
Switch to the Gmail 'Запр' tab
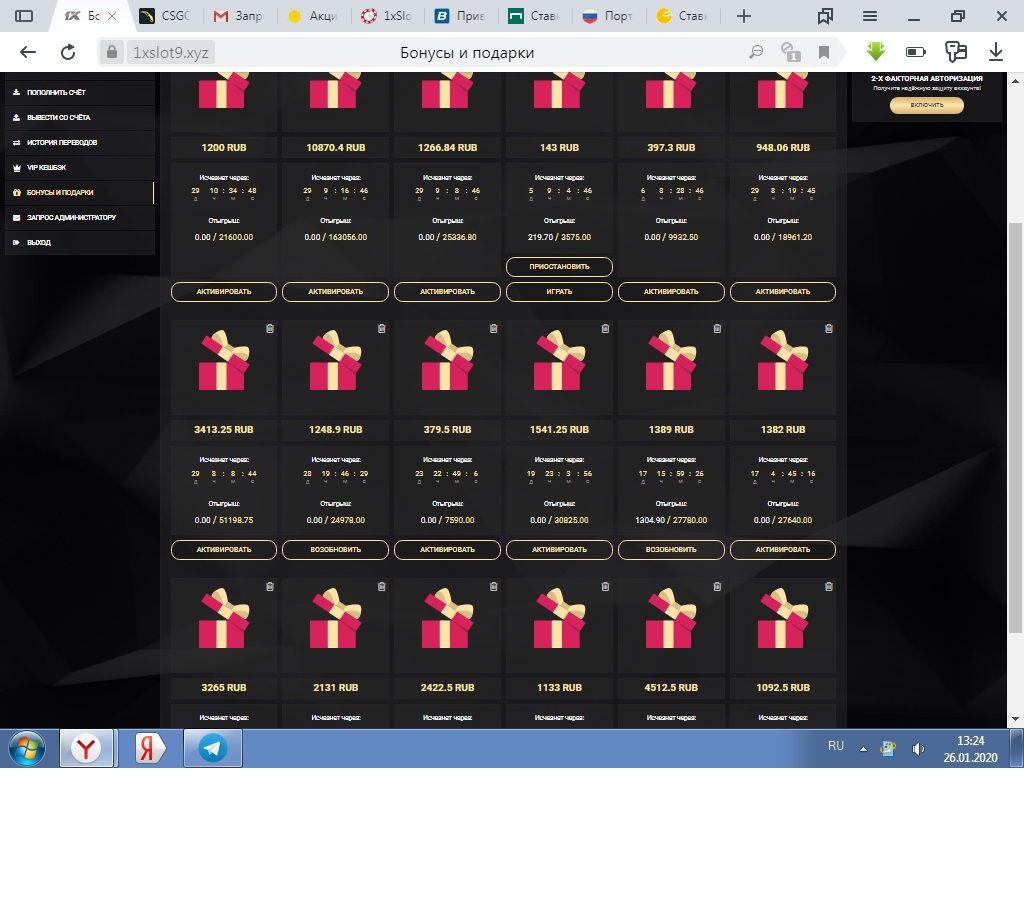pos(239,16)
